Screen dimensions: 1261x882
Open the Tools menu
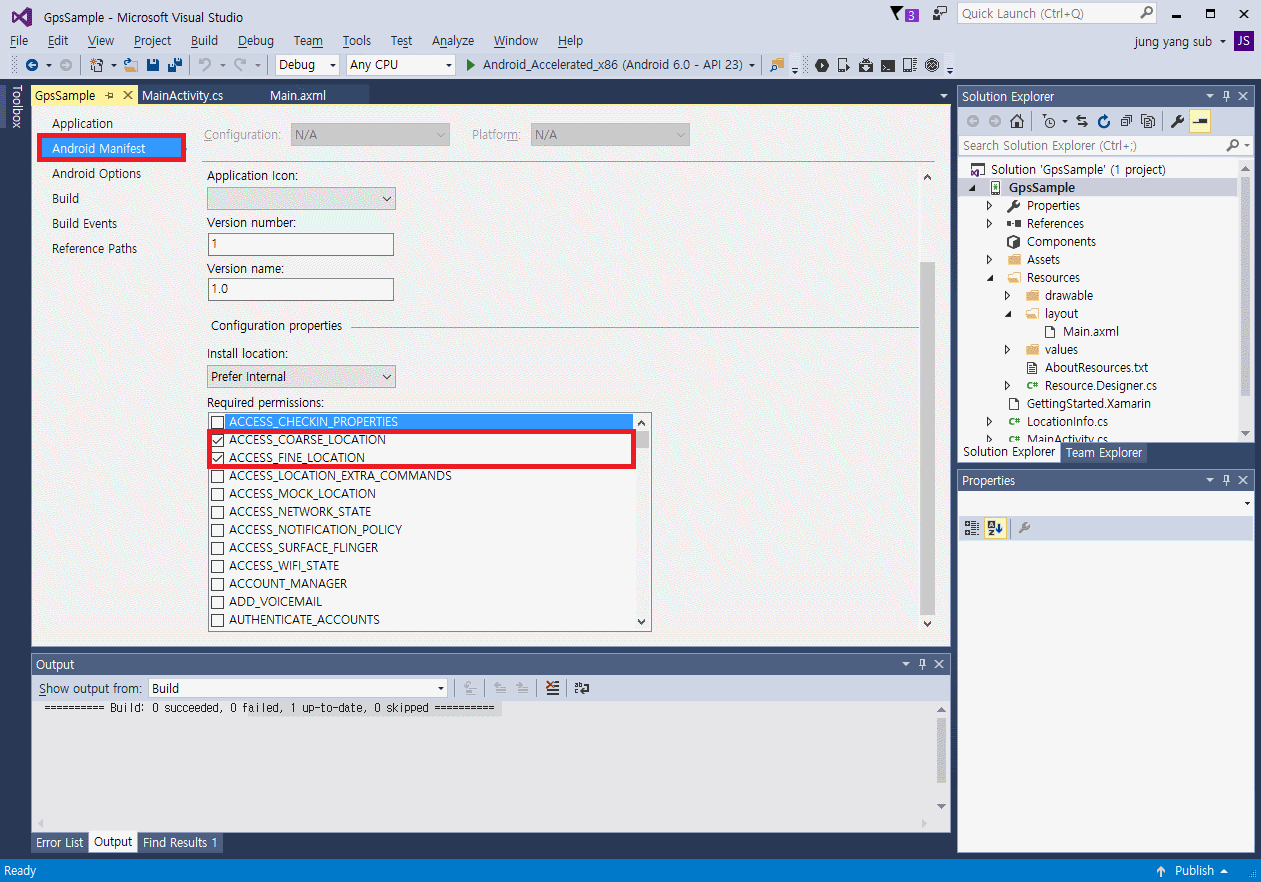(x=356, y=41)
